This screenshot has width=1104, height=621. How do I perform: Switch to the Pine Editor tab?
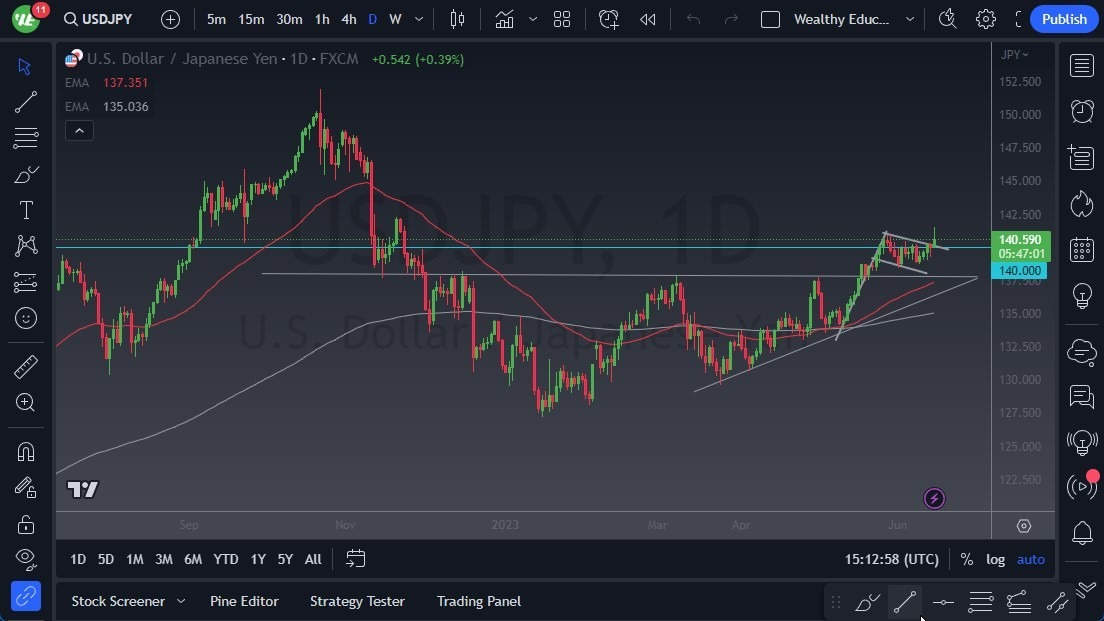[x=244, y=601]
